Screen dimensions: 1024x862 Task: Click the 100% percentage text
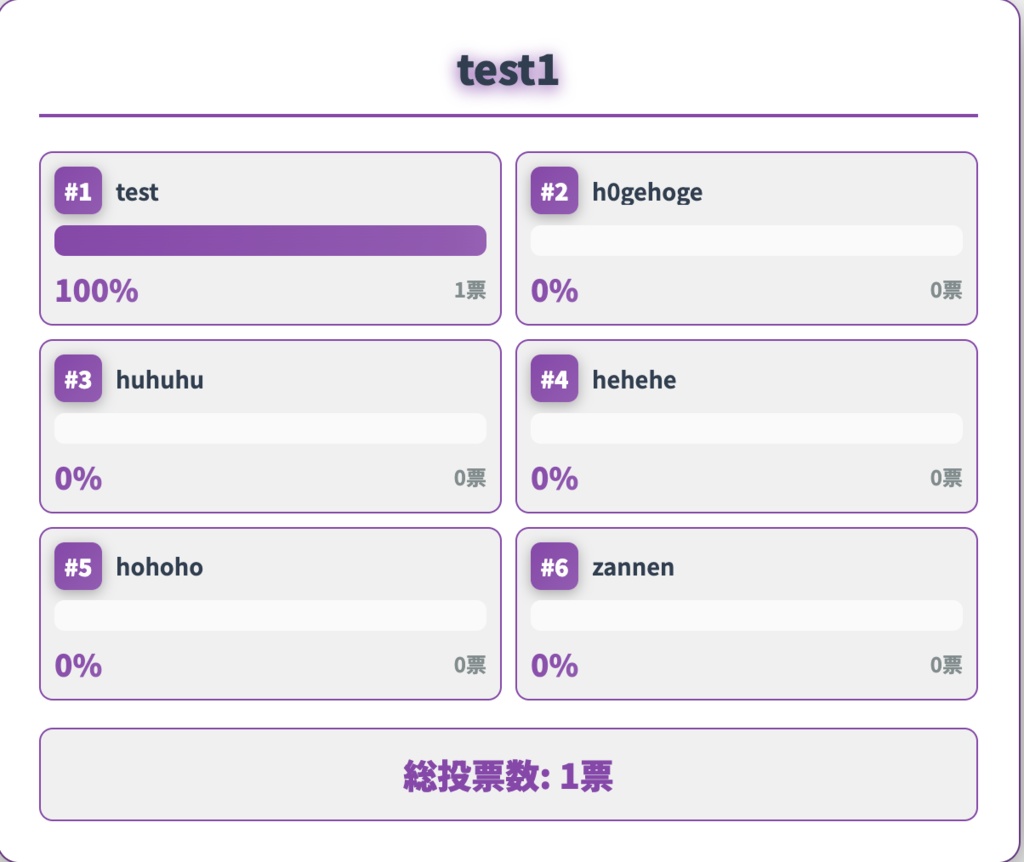97,291
